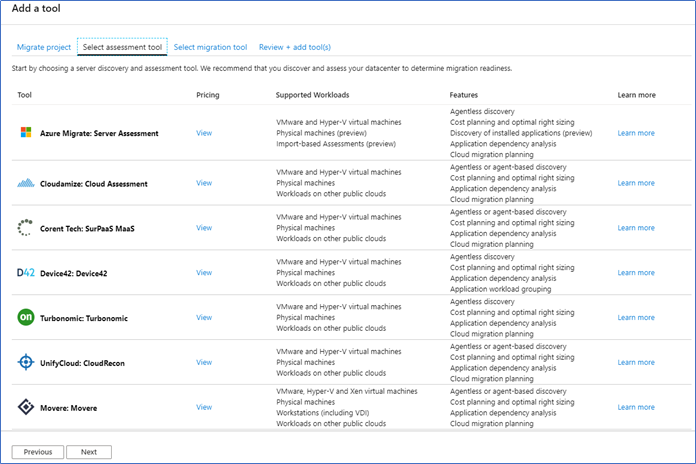Click the Azure Migrate Microsoft logo icon
Viewport: 696px width, 464px height.
(x=26, y=132)
